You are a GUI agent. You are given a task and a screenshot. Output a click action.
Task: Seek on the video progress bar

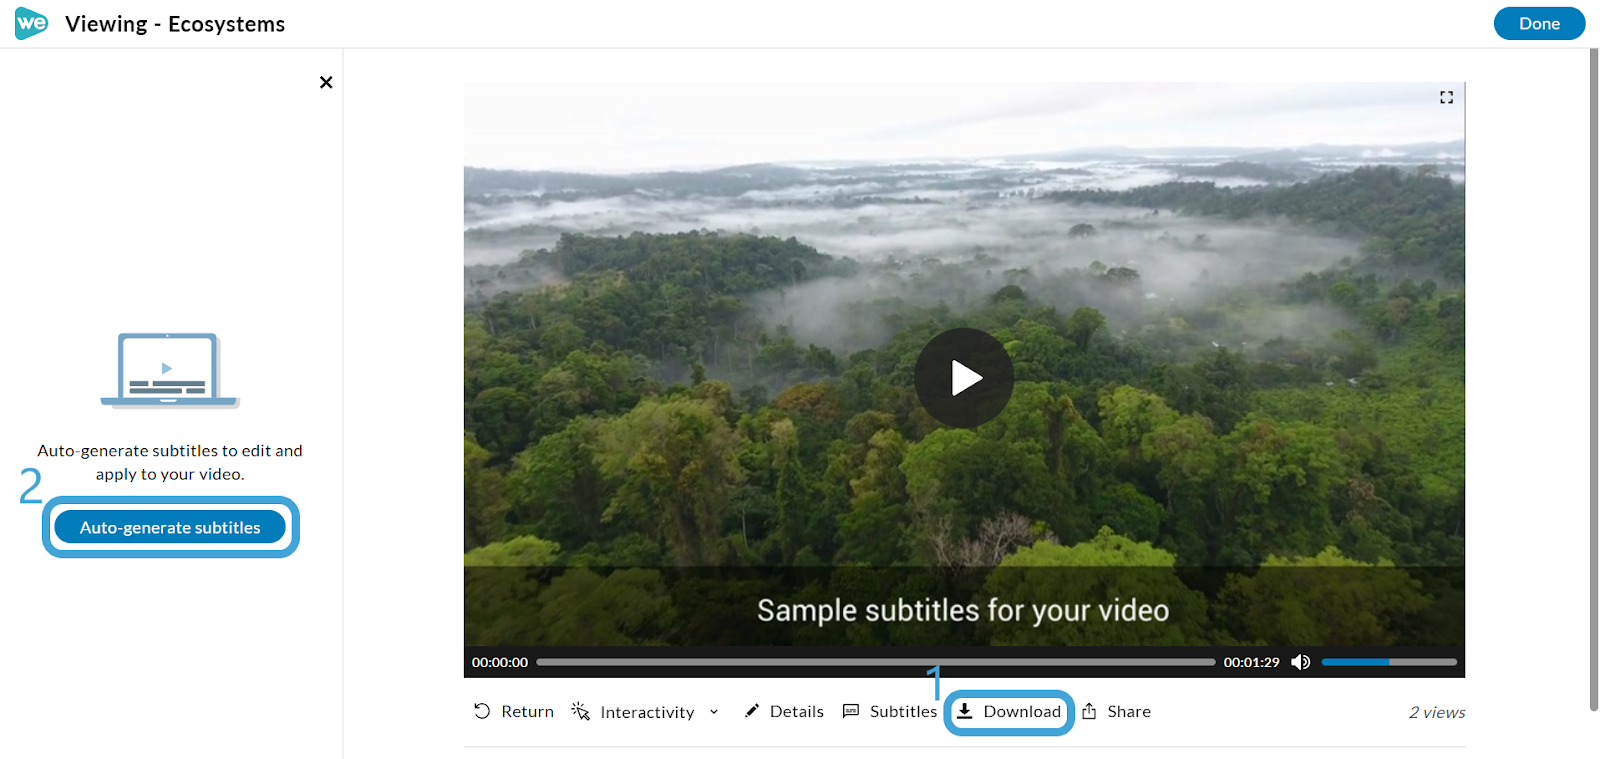(x=876, y=662)
